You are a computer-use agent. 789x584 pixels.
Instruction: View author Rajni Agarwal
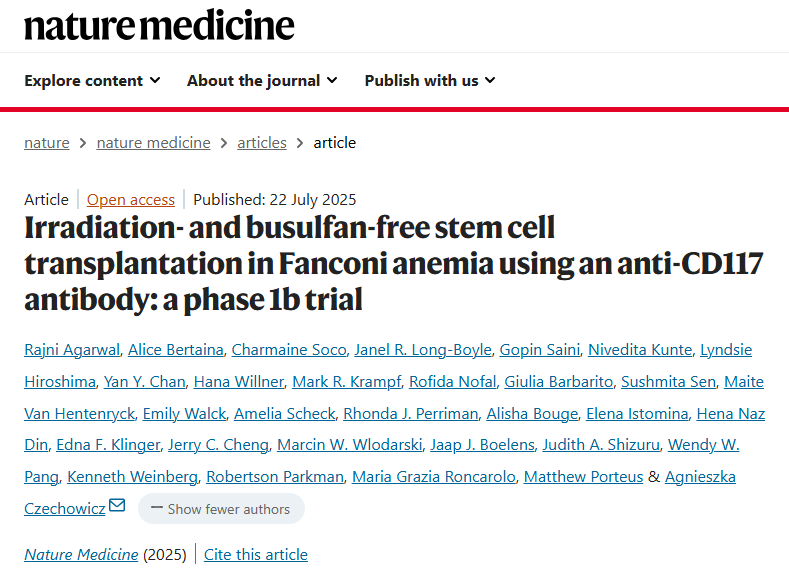point(72,350)
